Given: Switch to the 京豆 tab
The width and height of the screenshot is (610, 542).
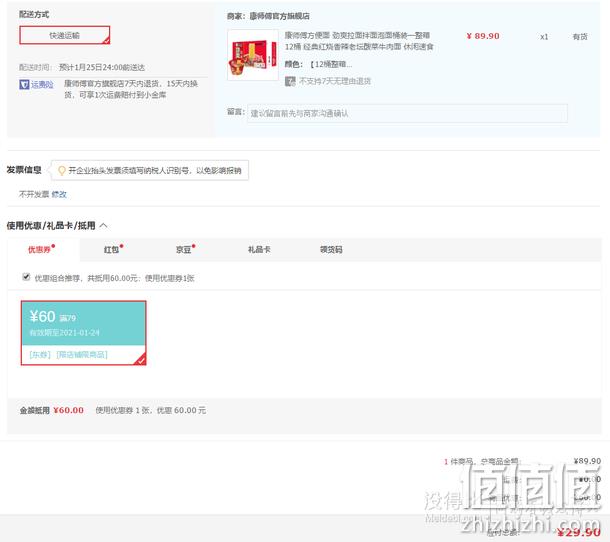Looking at the screenshot, I should coord(185,249).
